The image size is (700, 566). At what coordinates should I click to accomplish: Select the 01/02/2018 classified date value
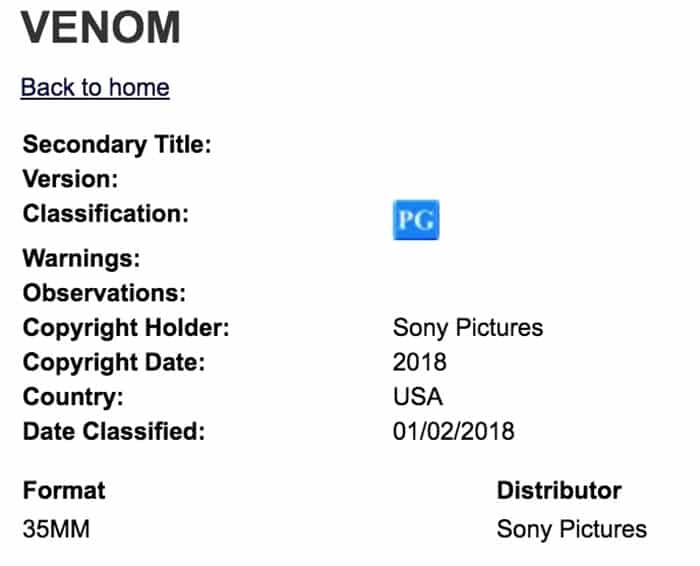pyautogui.click(x=454, y=432)
